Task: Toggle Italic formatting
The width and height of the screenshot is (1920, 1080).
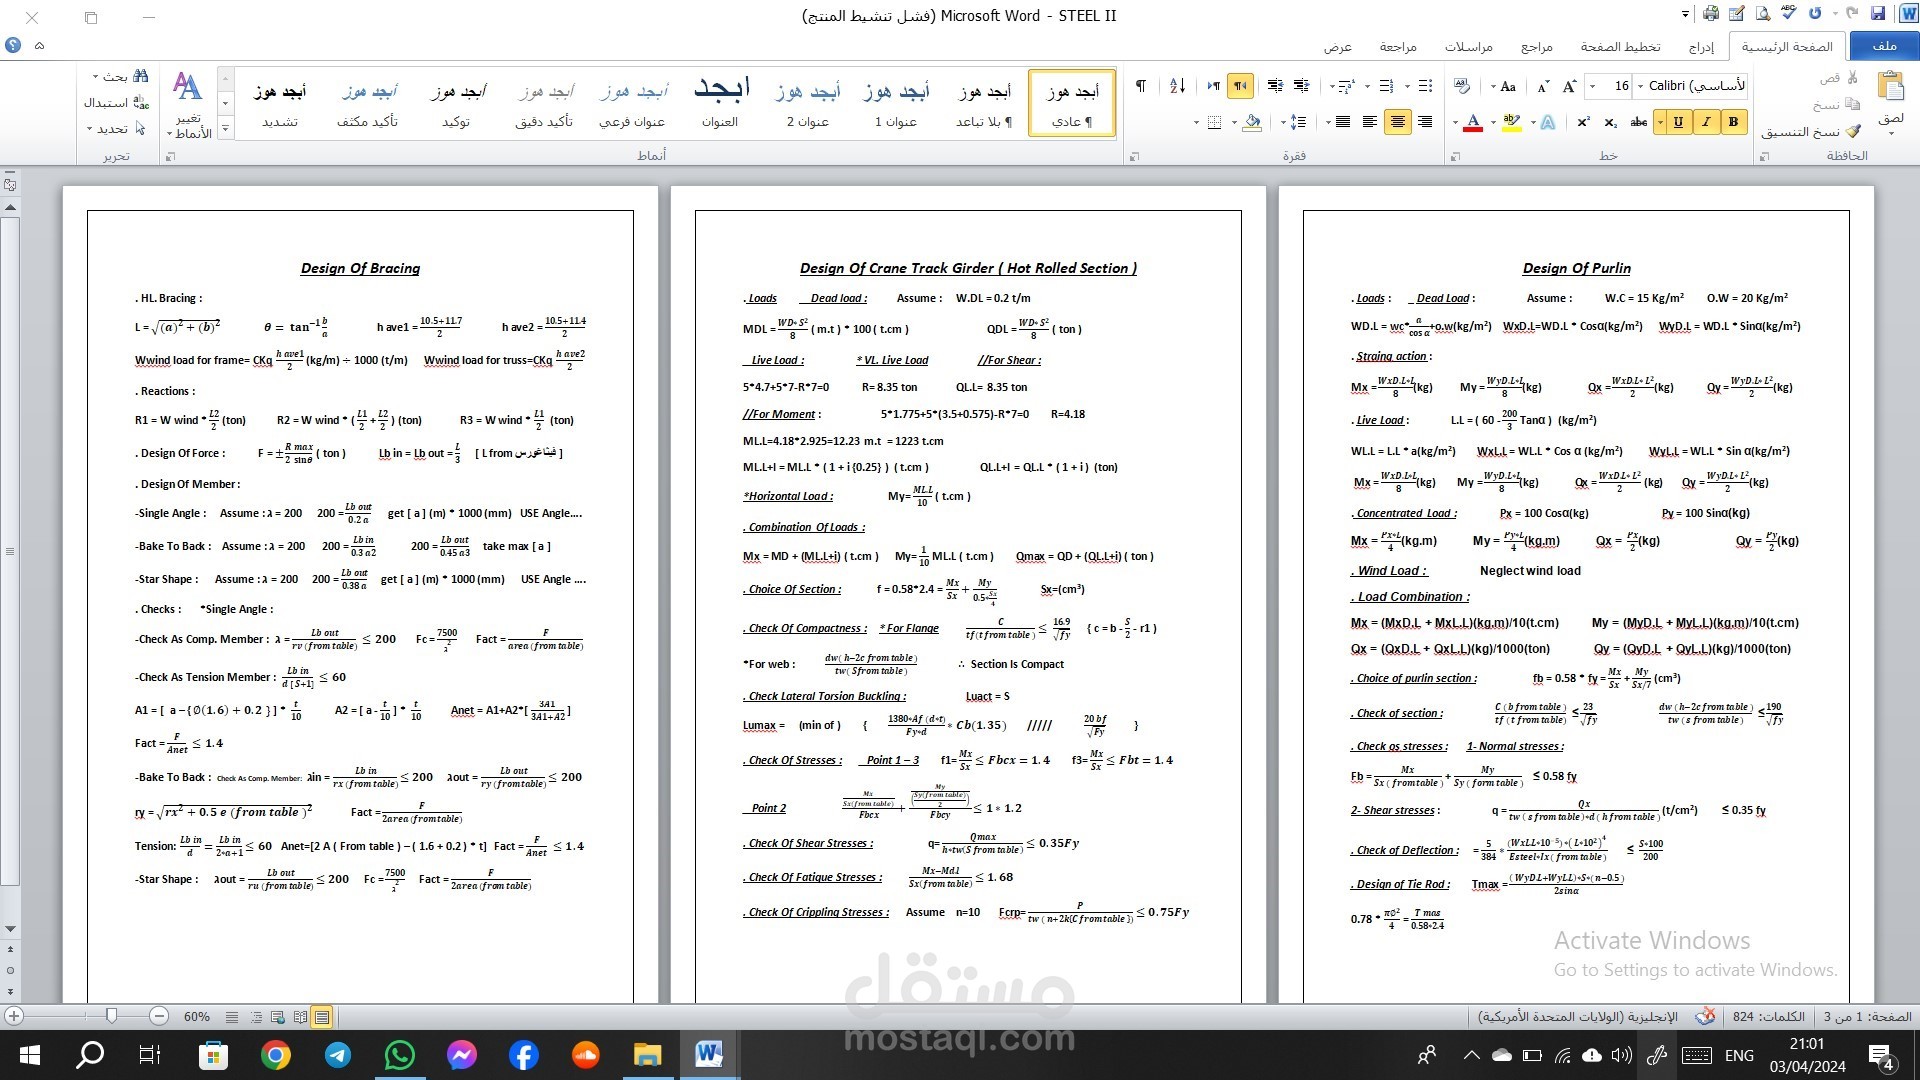Action: click(1706, 122)
